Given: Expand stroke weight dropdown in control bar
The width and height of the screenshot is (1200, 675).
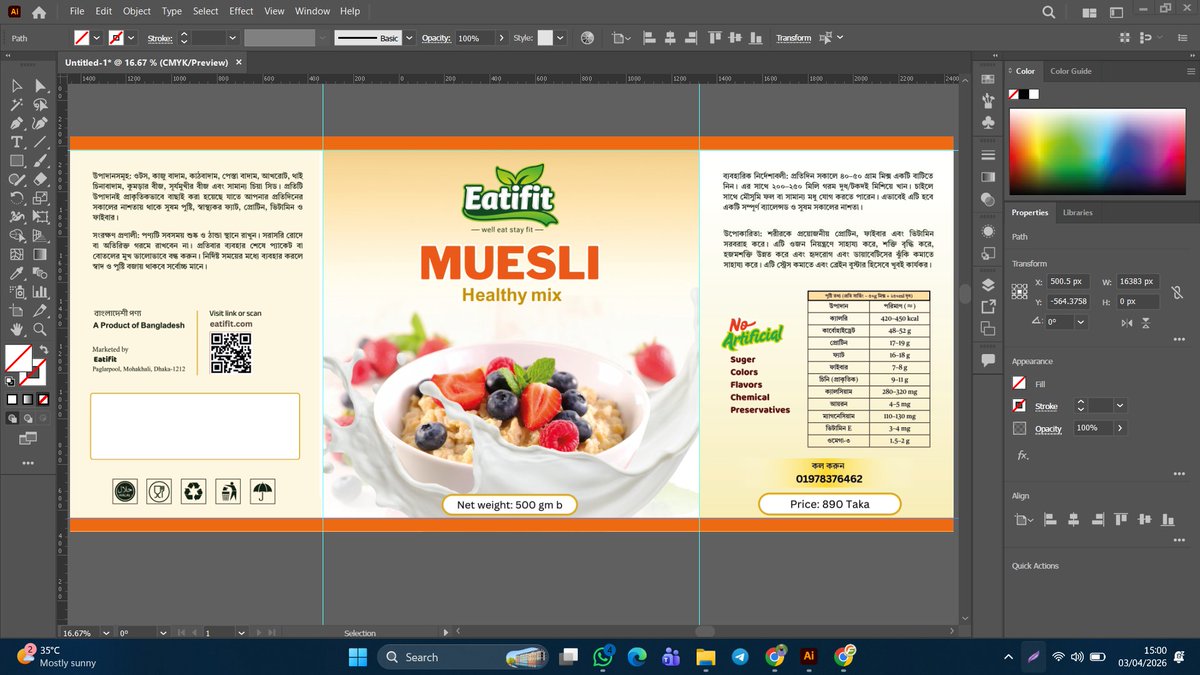Looking at the screenshot, I should [x=232, y=38].
